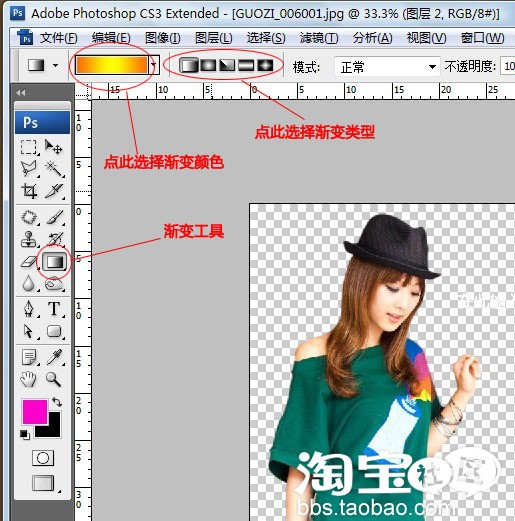Image resolution: width=515 pixels, height=521 pixels.
Task: Open the 窗口(W) menu
Action: [482, 38]
